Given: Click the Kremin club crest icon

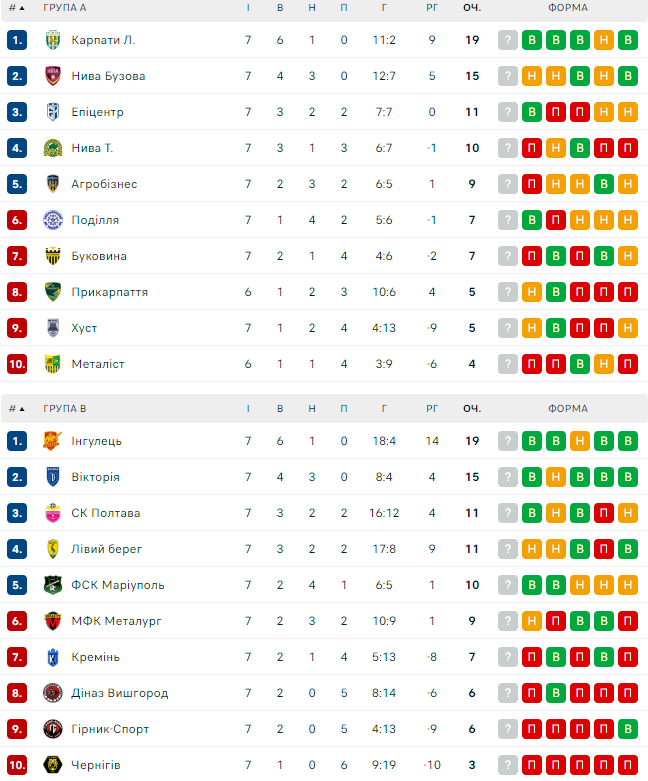Looking at the screenshot, I should (53, 657).
